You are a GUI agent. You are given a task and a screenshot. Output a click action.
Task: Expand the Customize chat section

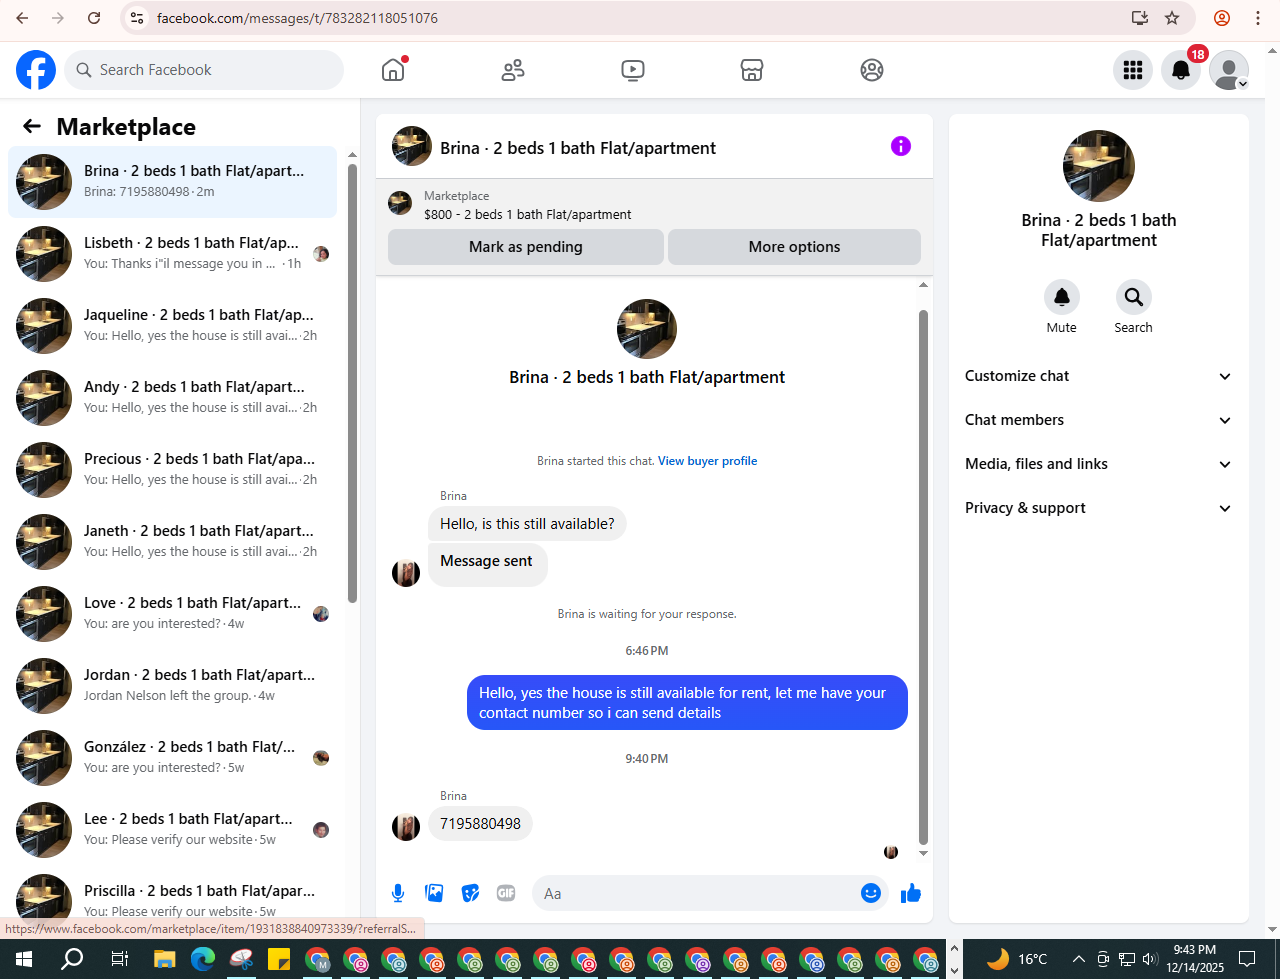pos(1098,376)
